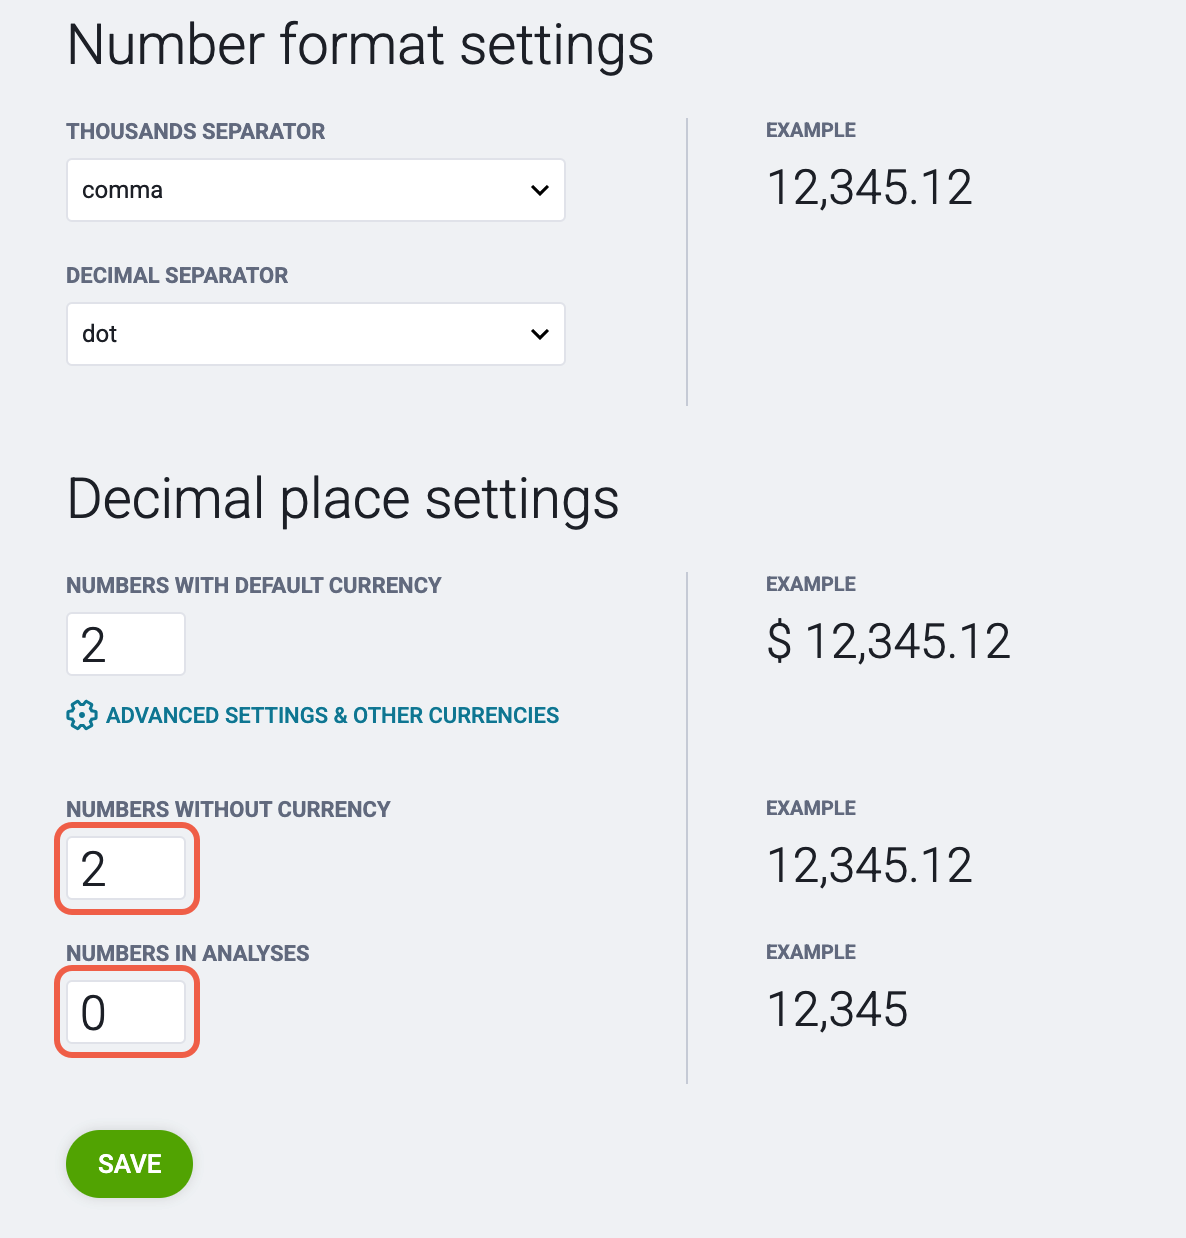Screen dimensions: 1186x1238
Task: Click the Decimal place settings heading
Action: (x=343, y=499)
